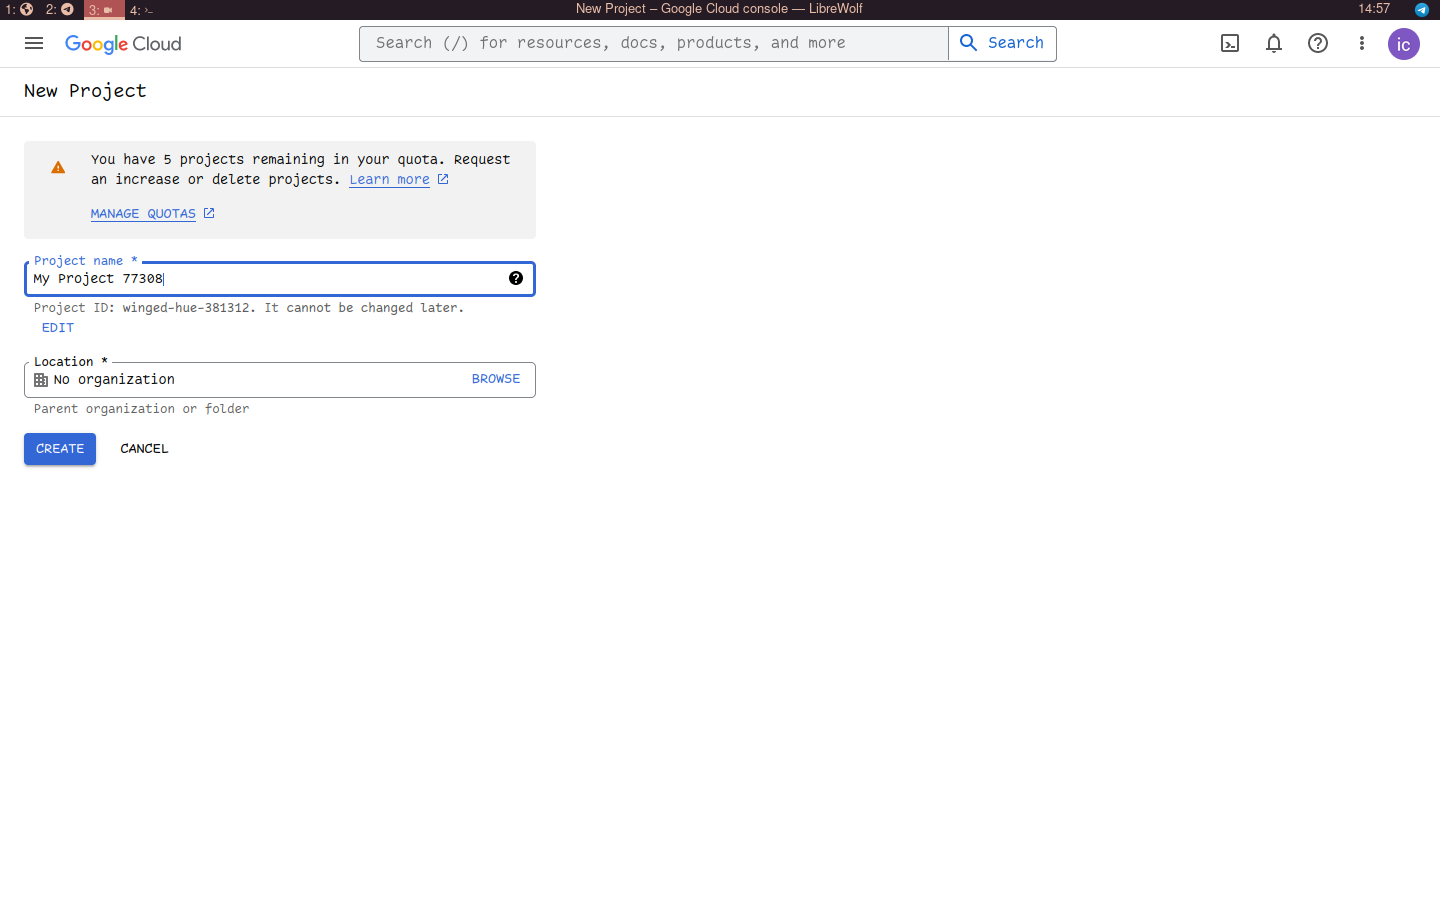Open the main navigation hamburger menu

tap(34, 43)
